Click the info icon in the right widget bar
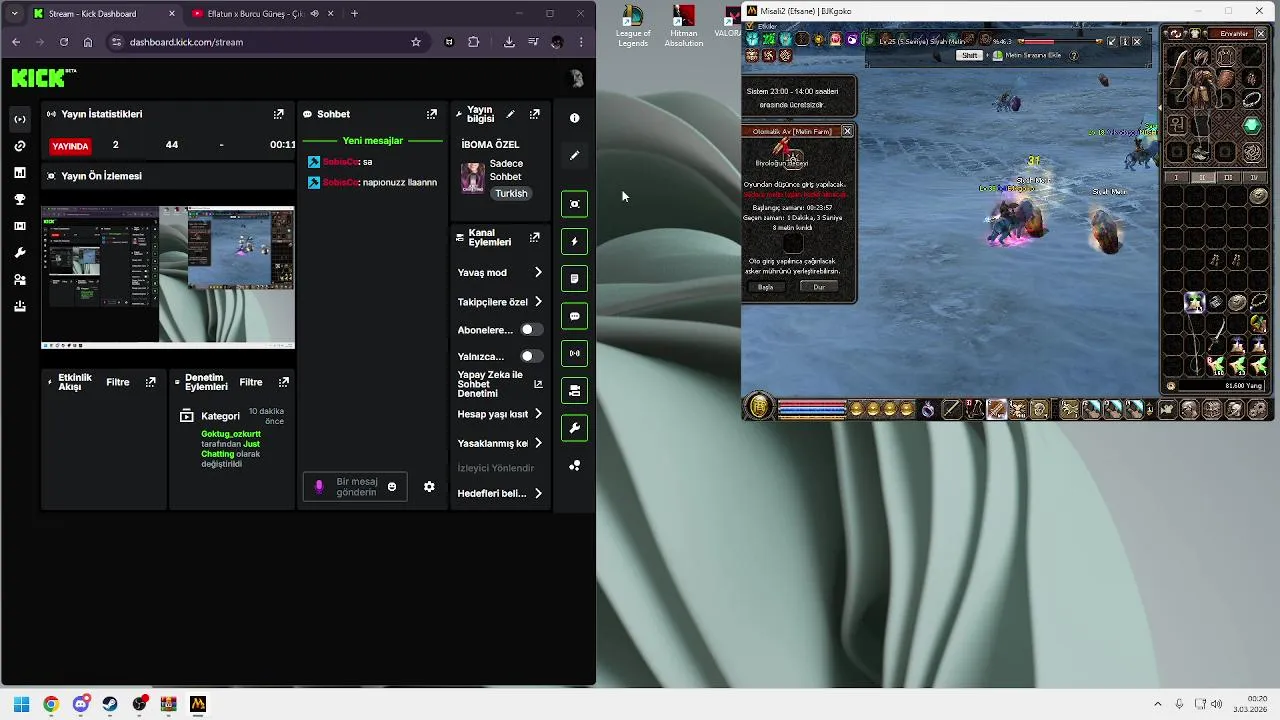Viewport: 1280px width, 720px height. click(x=574, y=118)
